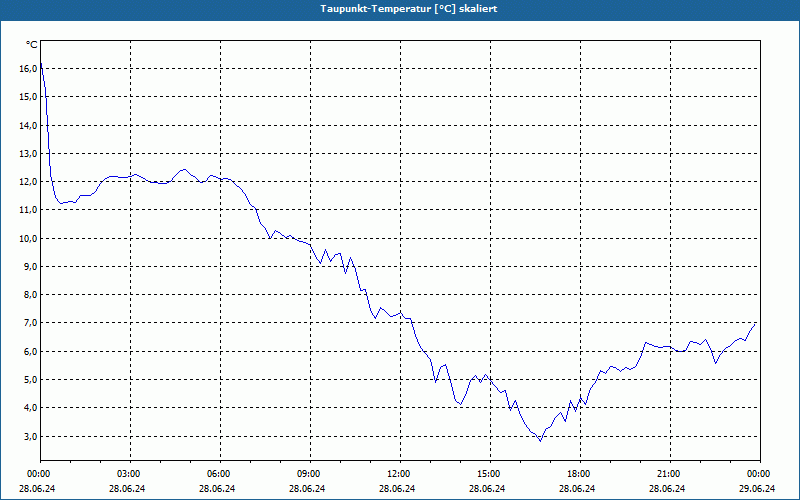Select the 7,0 y-axis value
Viewport: 800px width, 500px height.
pos(29,323)
